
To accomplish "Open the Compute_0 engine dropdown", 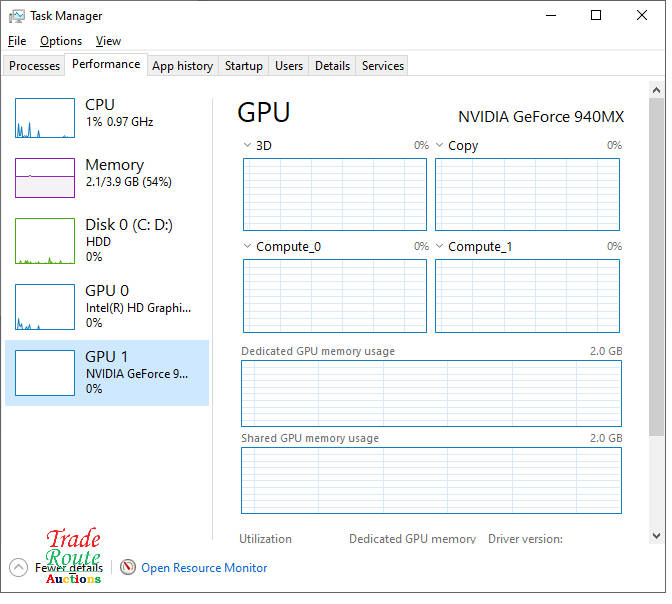I will tap(248, 247).
